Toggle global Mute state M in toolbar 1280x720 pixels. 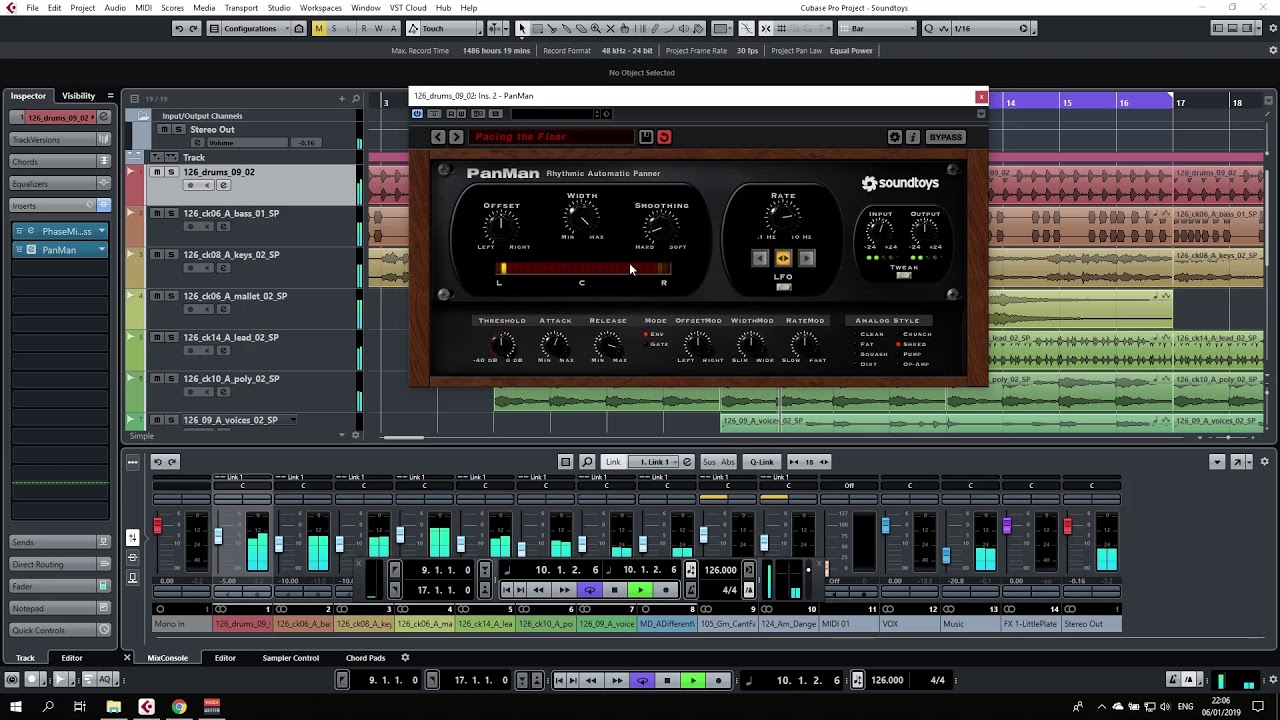(x=319, y=28)
